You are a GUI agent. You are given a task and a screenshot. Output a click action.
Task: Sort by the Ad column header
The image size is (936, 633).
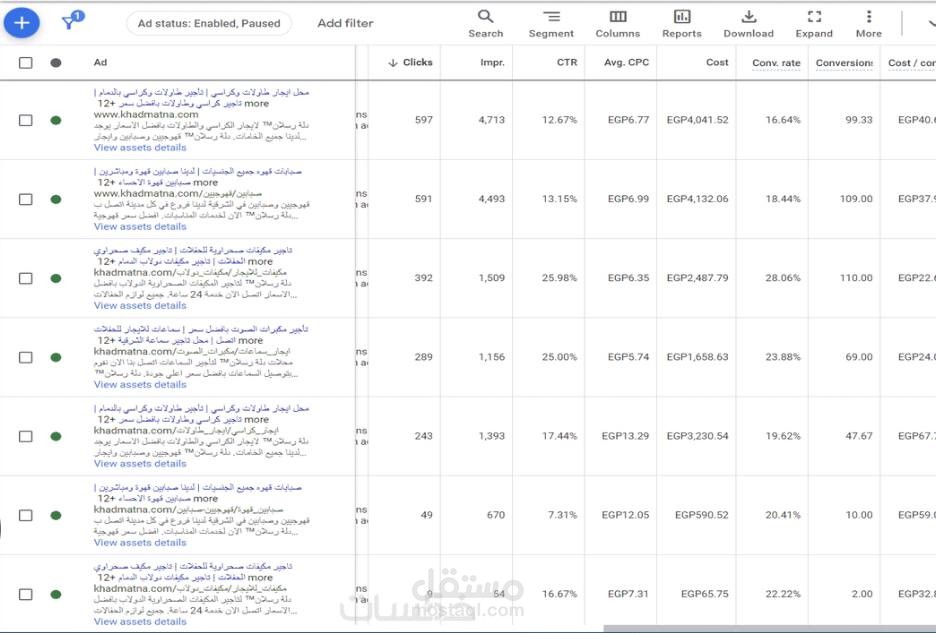pyautogui.click(x=100, y=62)
